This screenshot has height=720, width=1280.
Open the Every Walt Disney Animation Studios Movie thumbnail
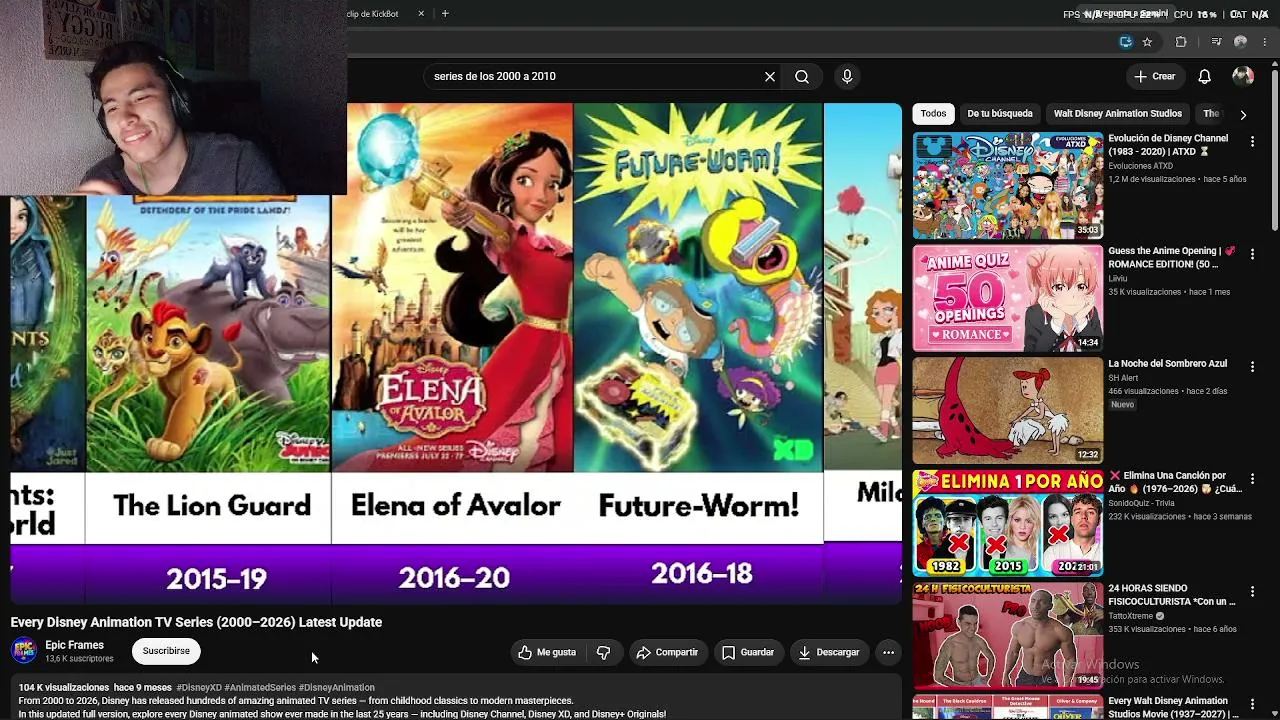click(1007, 707)
